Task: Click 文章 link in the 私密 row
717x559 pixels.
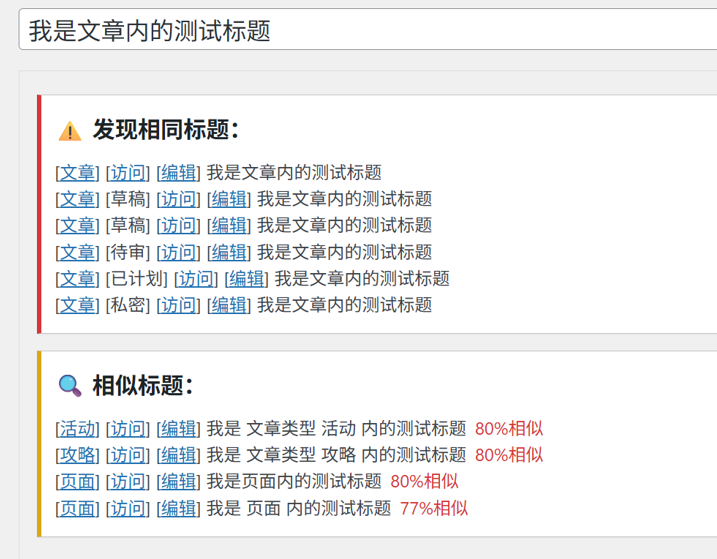Action: pos(77,305)
